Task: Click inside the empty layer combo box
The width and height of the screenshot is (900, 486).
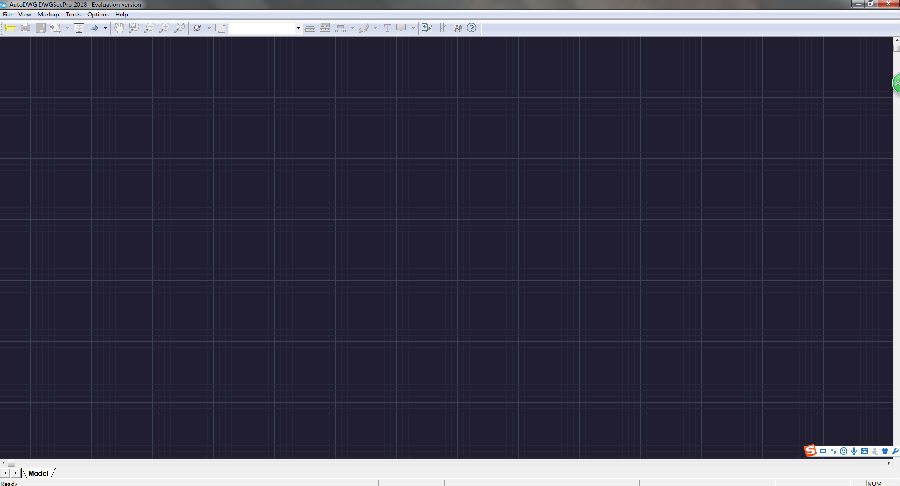Action: coord(262,28)
